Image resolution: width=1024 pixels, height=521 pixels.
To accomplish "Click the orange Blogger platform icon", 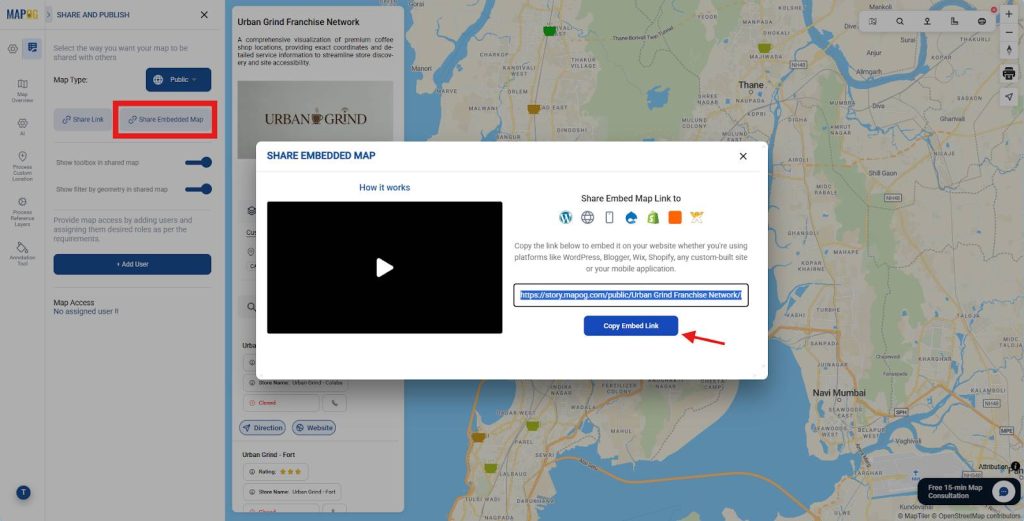I will 675,217.
